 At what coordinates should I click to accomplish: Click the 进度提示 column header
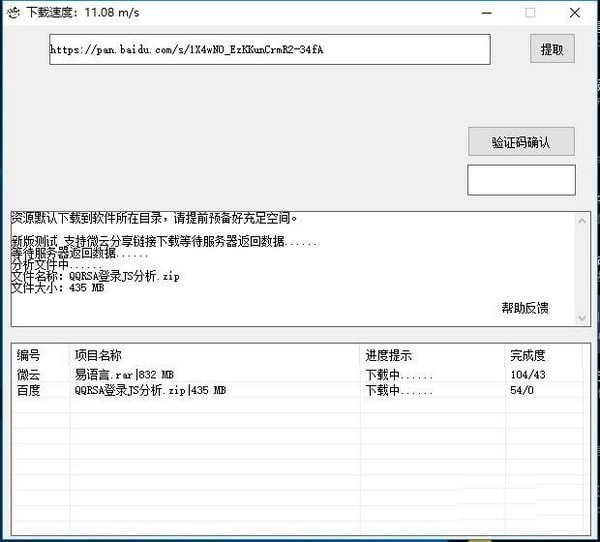click(388, 355)
